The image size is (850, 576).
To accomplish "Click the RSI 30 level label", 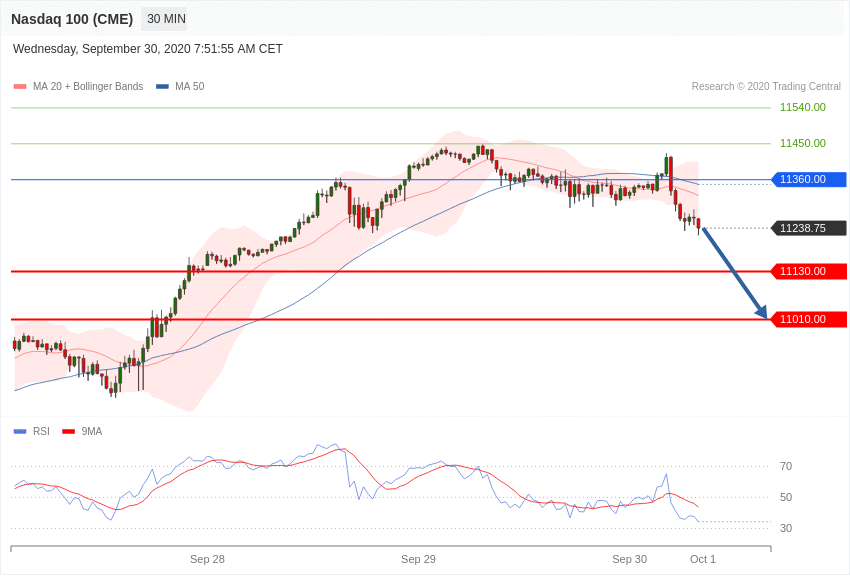I will click(786, 528).
